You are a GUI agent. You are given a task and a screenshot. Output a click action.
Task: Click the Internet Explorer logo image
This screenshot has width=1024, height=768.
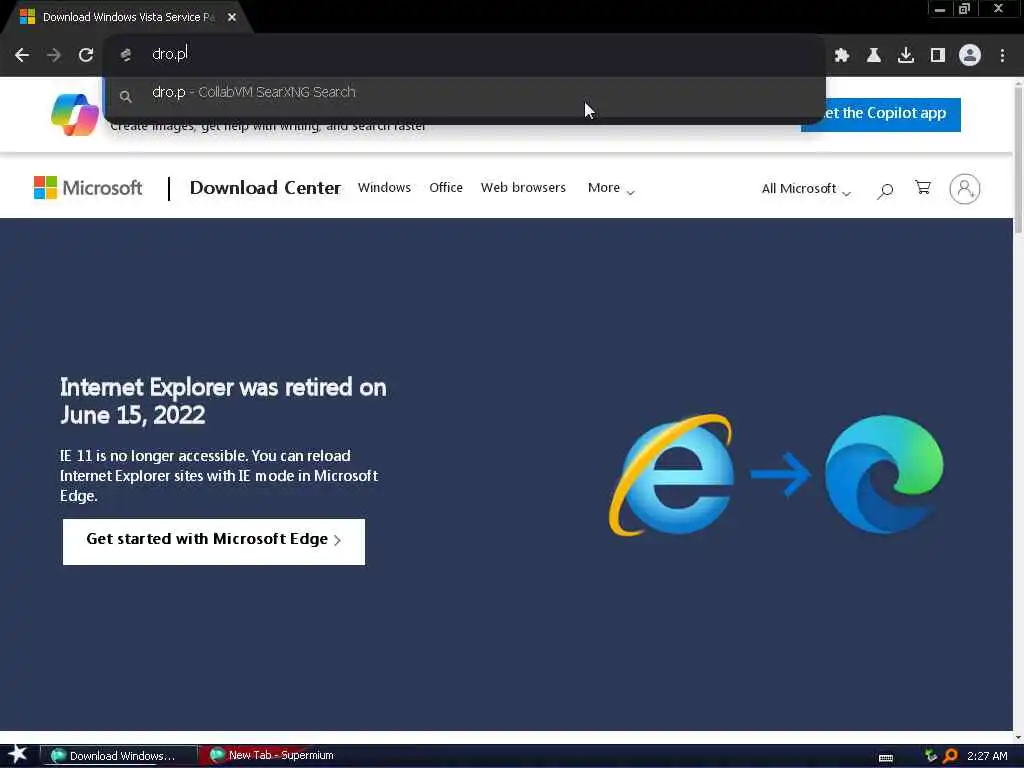point(672,475)
